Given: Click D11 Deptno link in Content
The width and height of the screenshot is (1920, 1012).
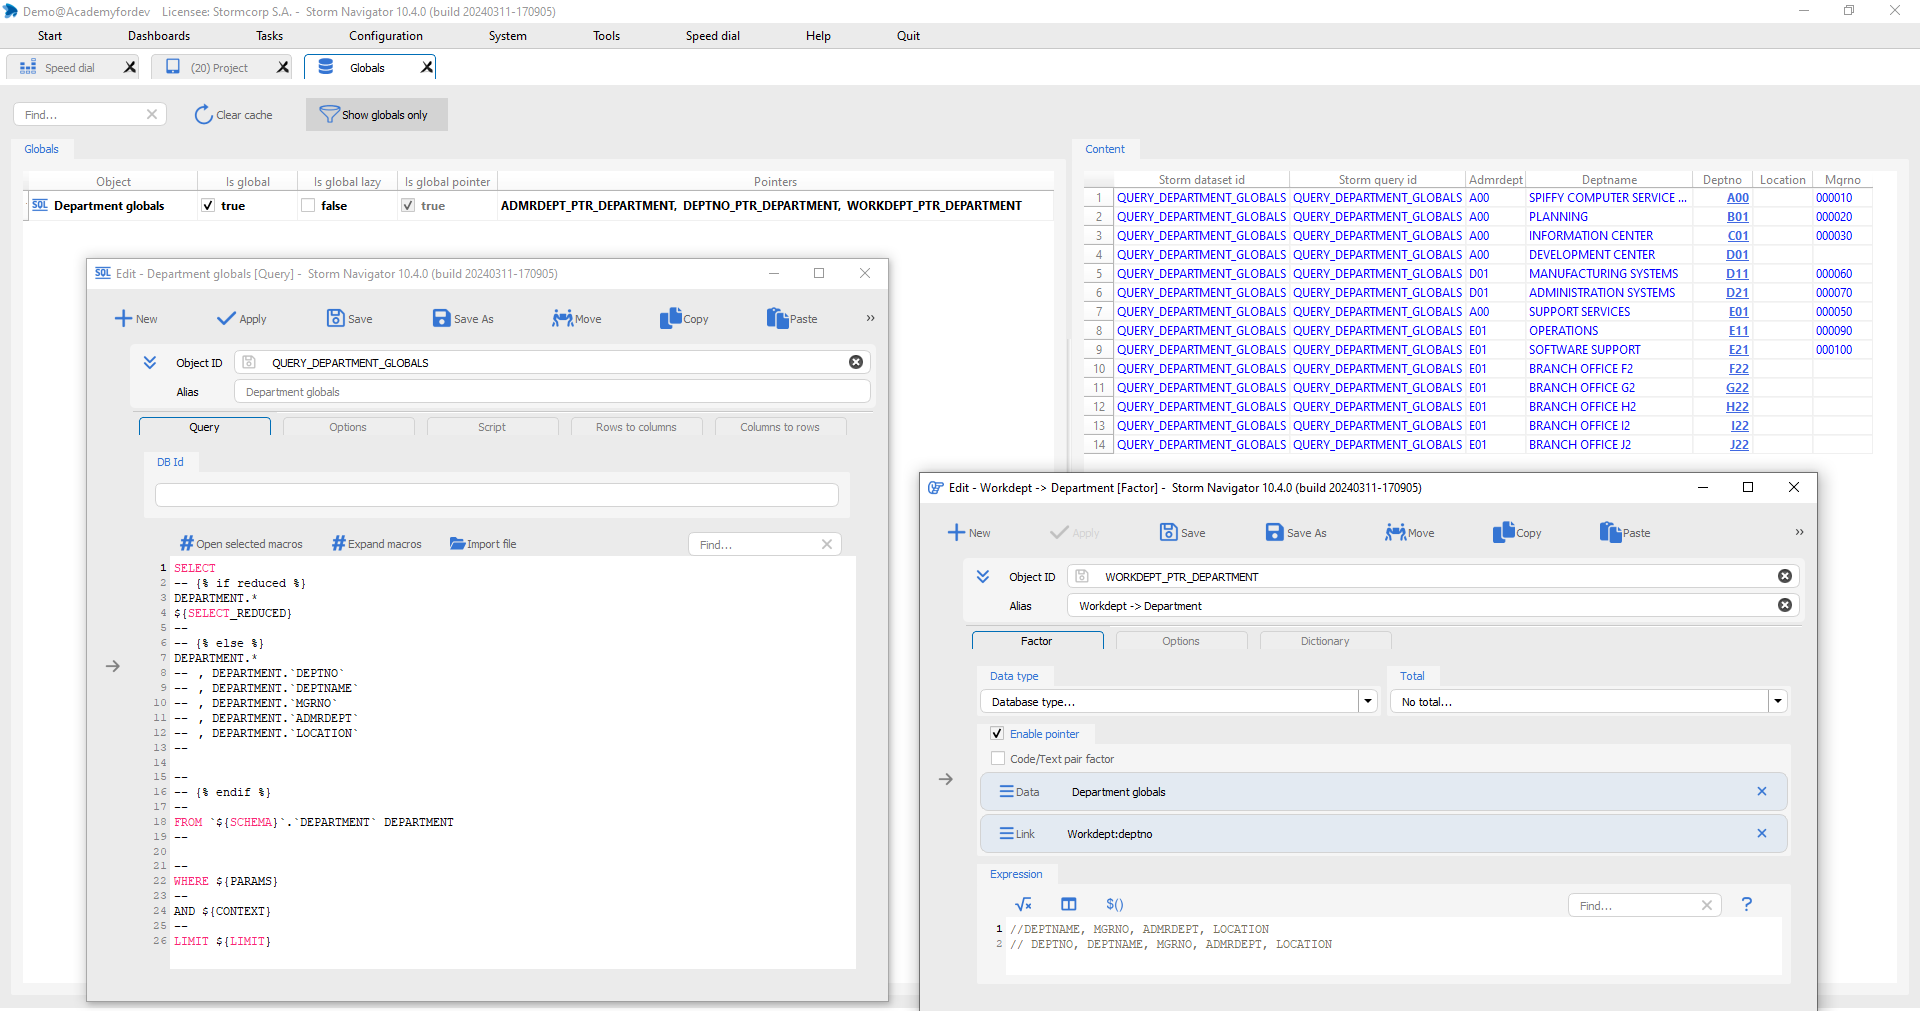Looking at the screenshot, I should 1738,274.
